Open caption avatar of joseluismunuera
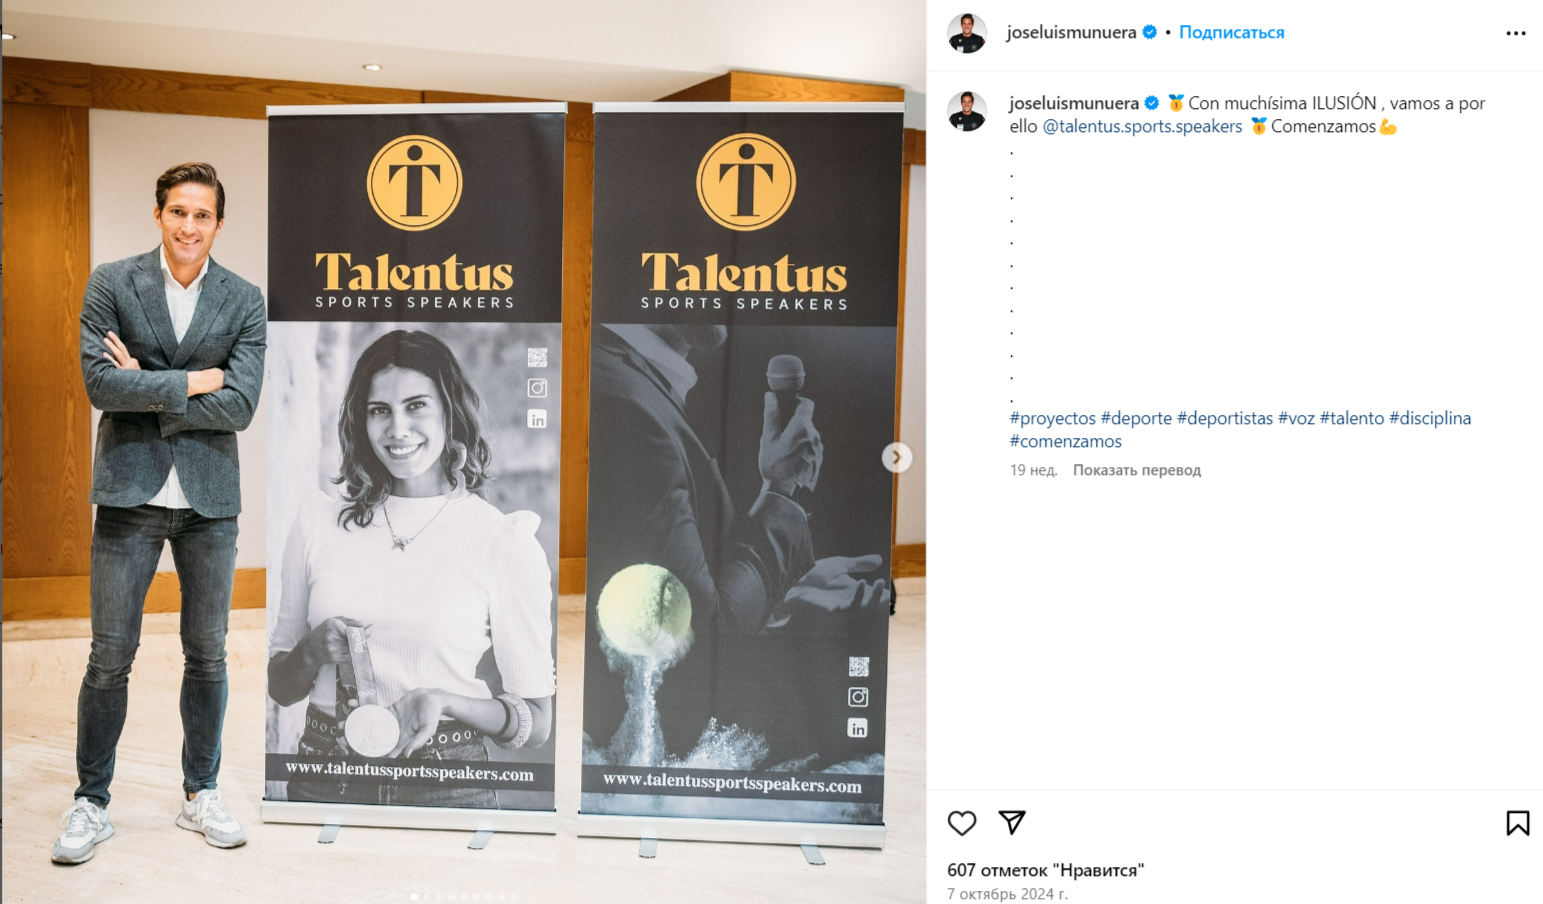The width and height of the screenshot is (1543, 904). tap(967, 111)
